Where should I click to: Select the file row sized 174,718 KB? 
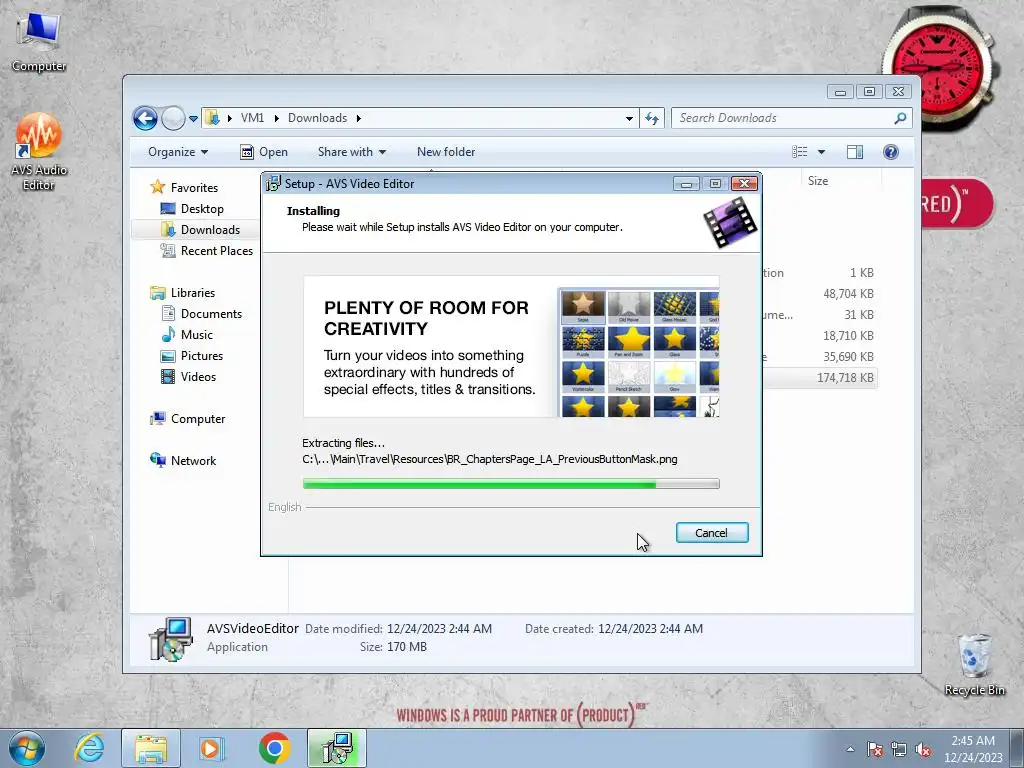pos(820,377)
